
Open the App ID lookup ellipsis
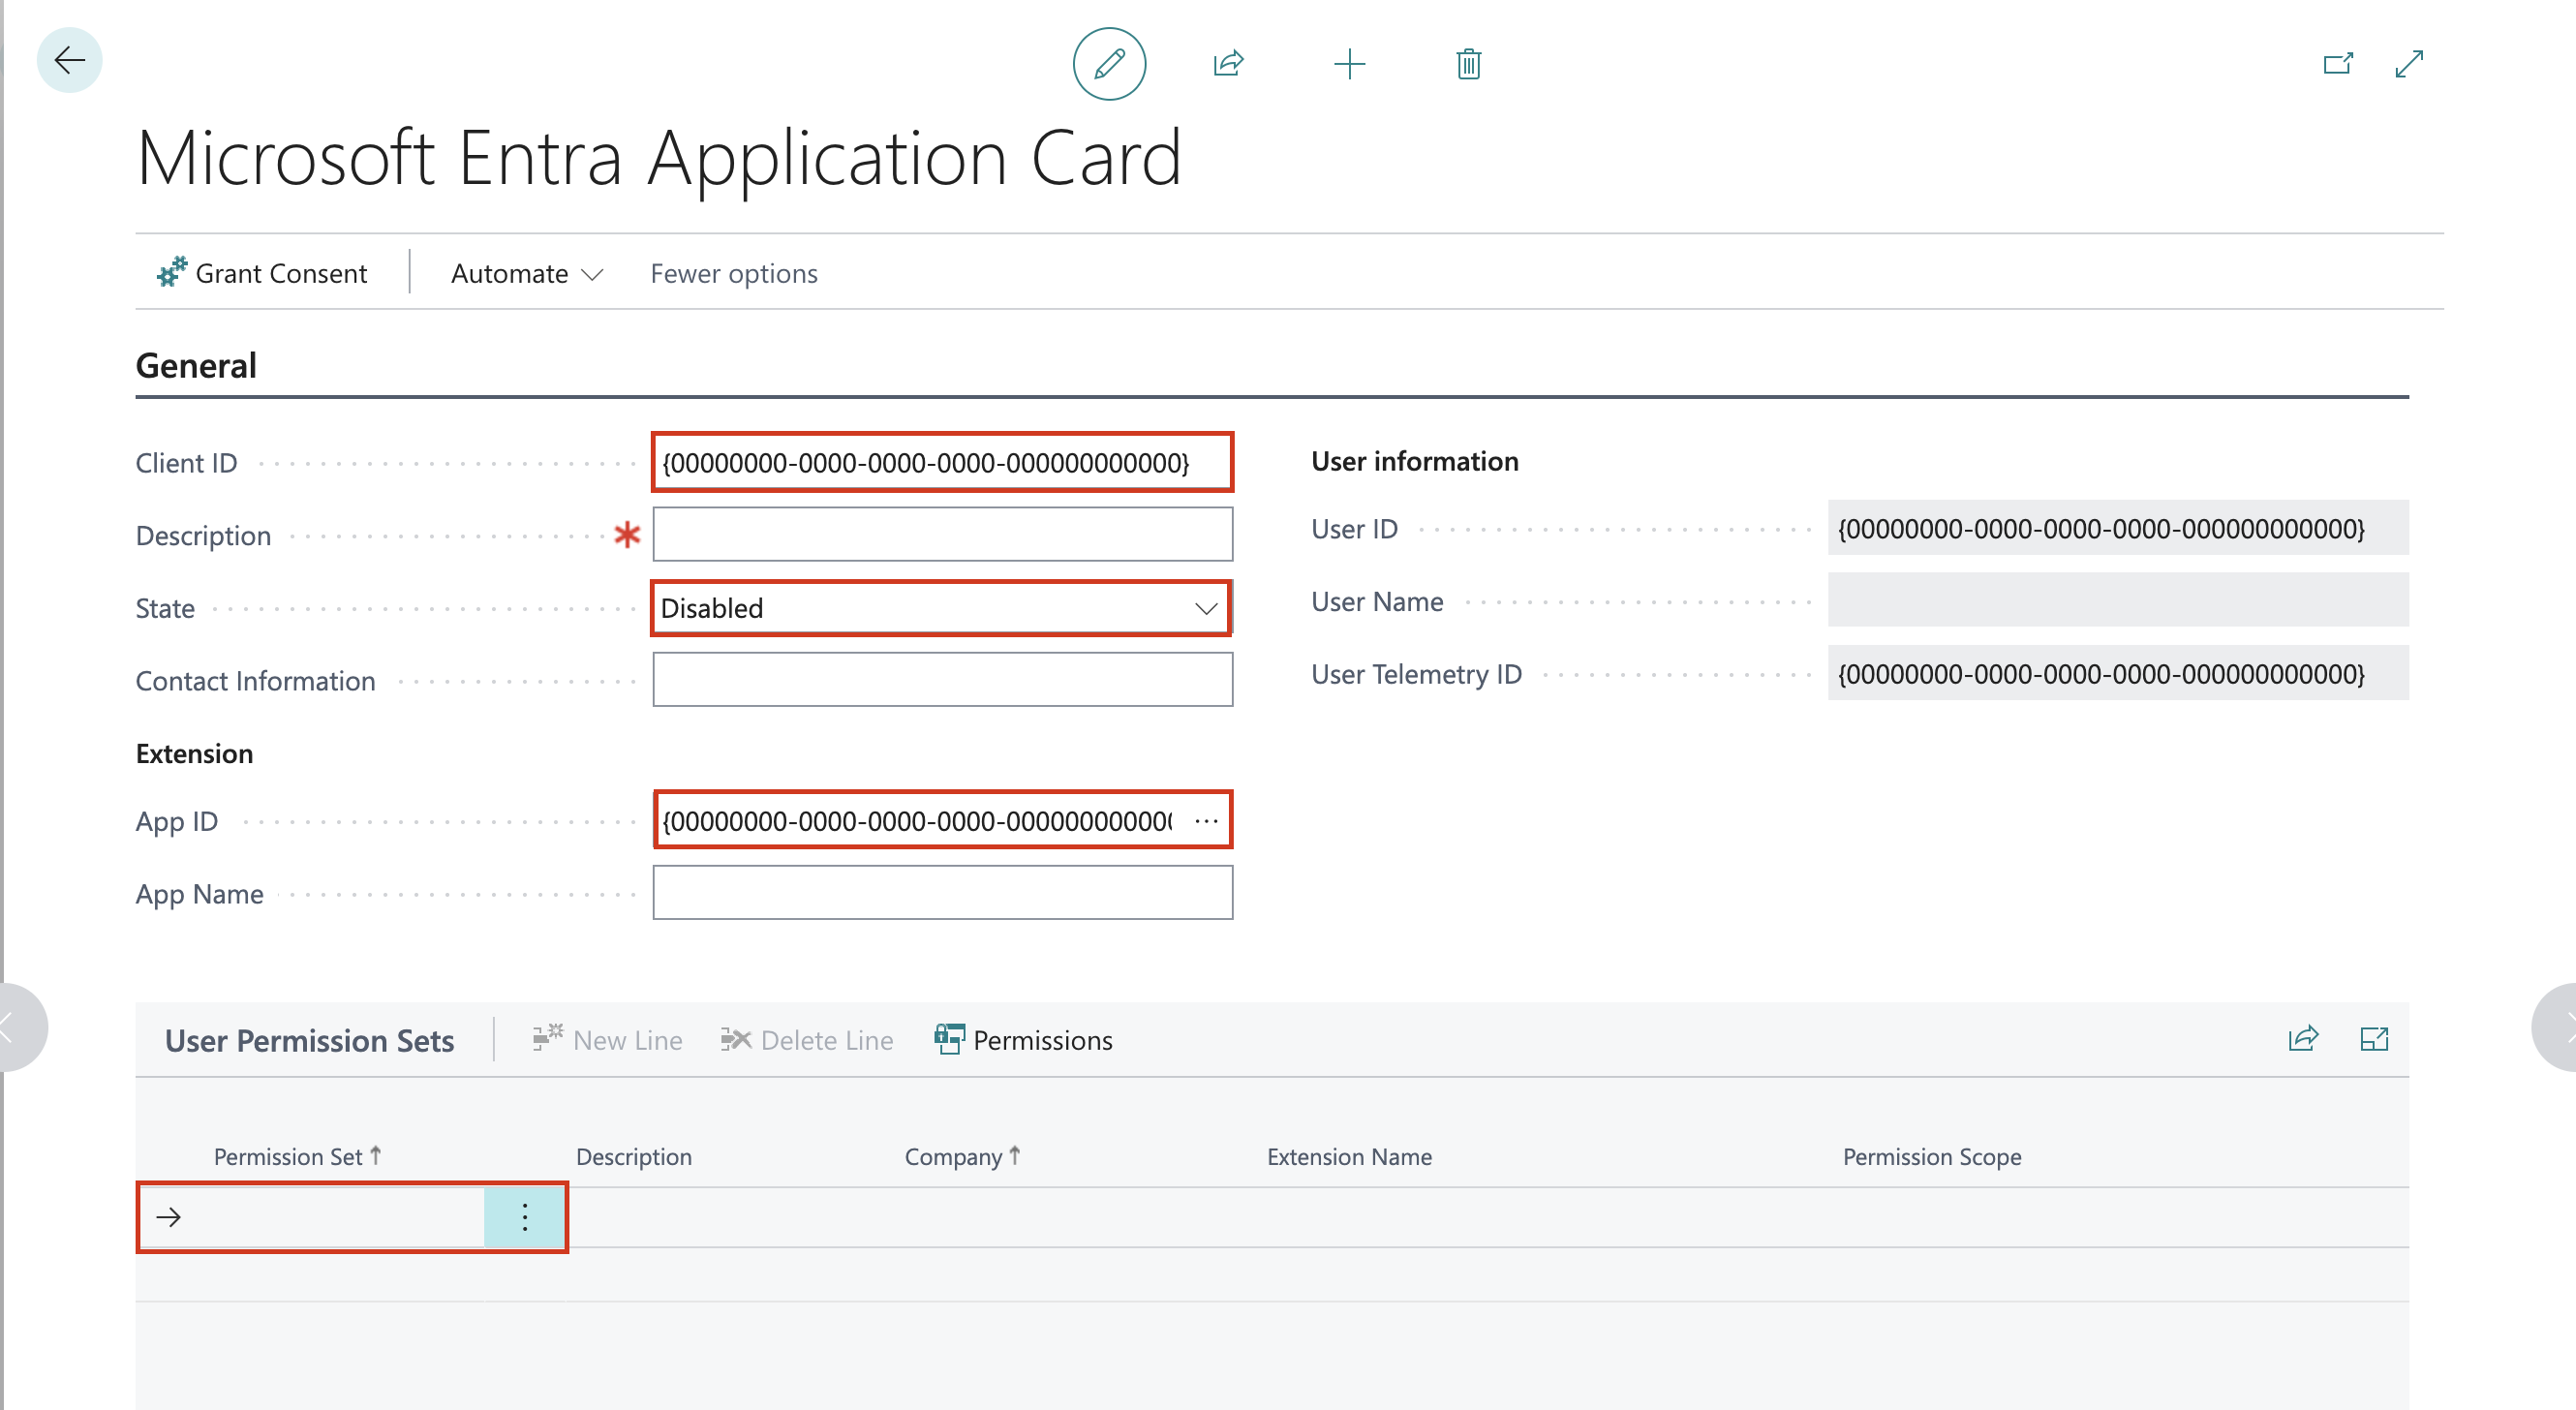tap(1206, 819)
